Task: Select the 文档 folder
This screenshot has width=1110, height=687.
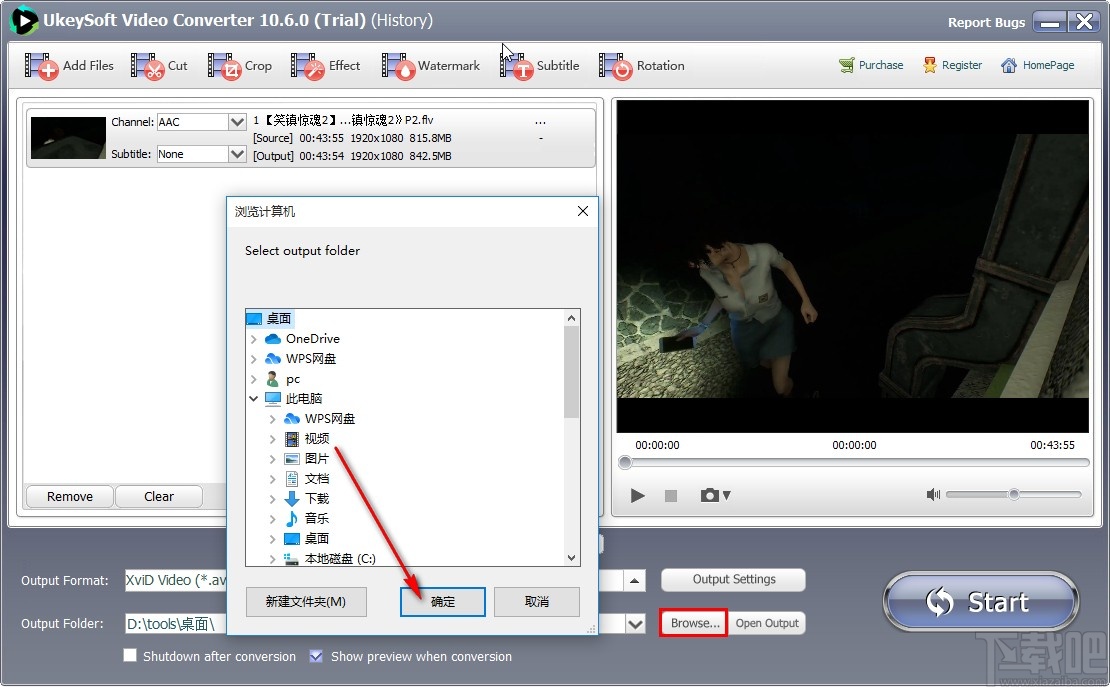Action: pos(316,479)
